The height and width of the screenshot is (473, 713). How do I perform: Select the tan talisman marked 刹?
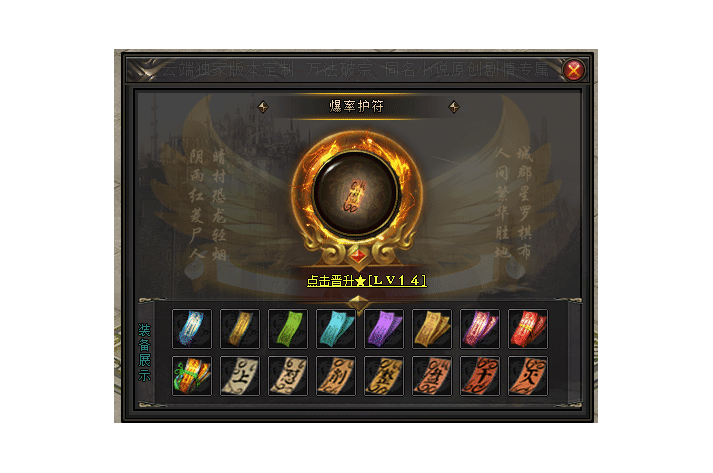336,376
